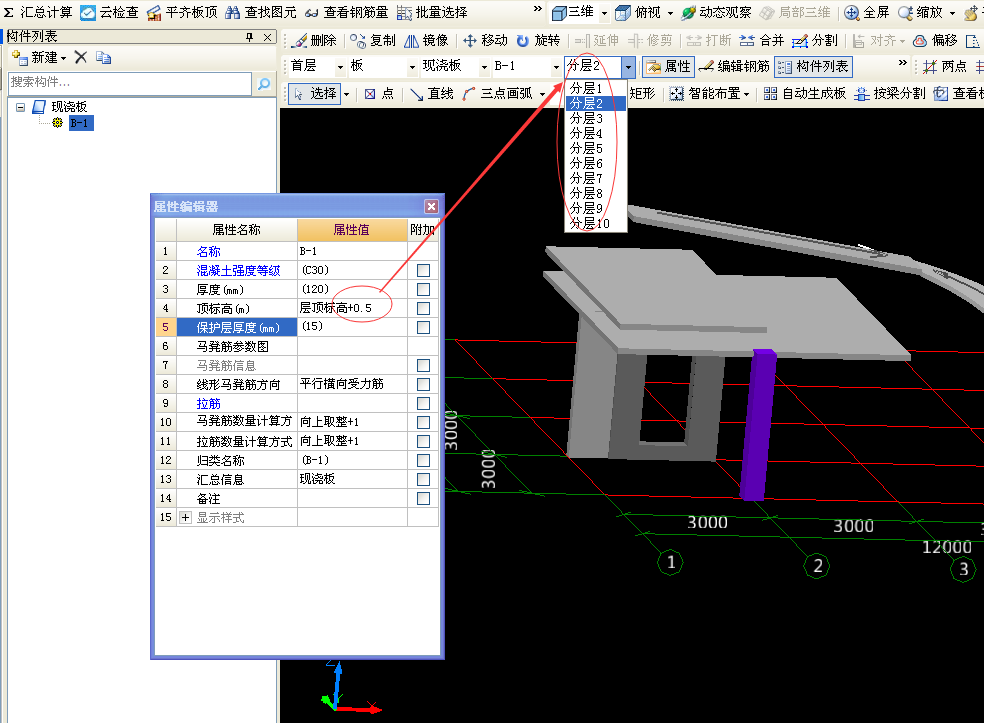Open 查找图元 find element tool
The image size is (984, 723).
(260, 12)
